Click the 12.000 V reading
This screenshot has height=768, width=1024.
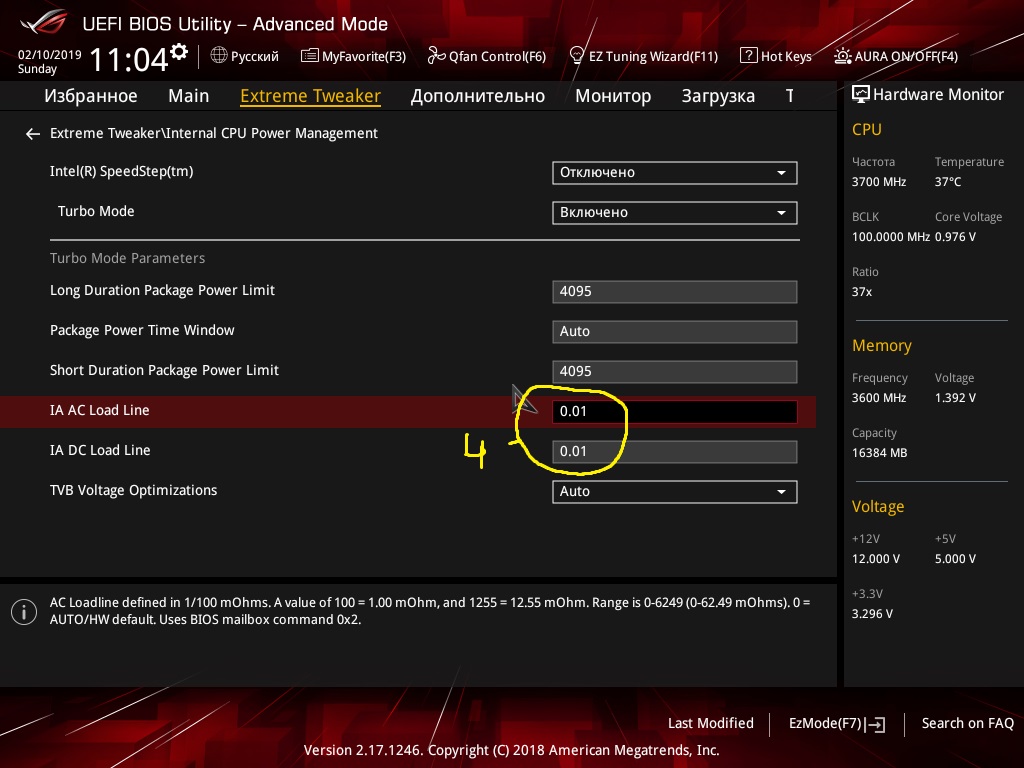[x=876, y=560]
